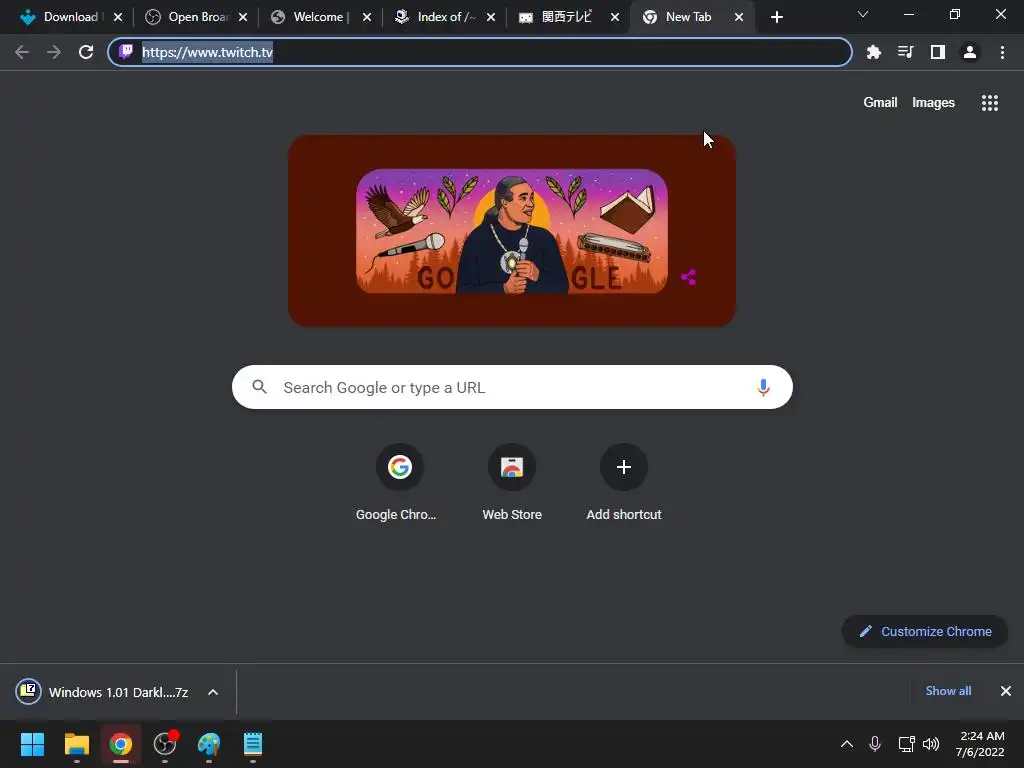1024x768 pixels.
Task: Close the Index of tab
Action: pos(490,17)
